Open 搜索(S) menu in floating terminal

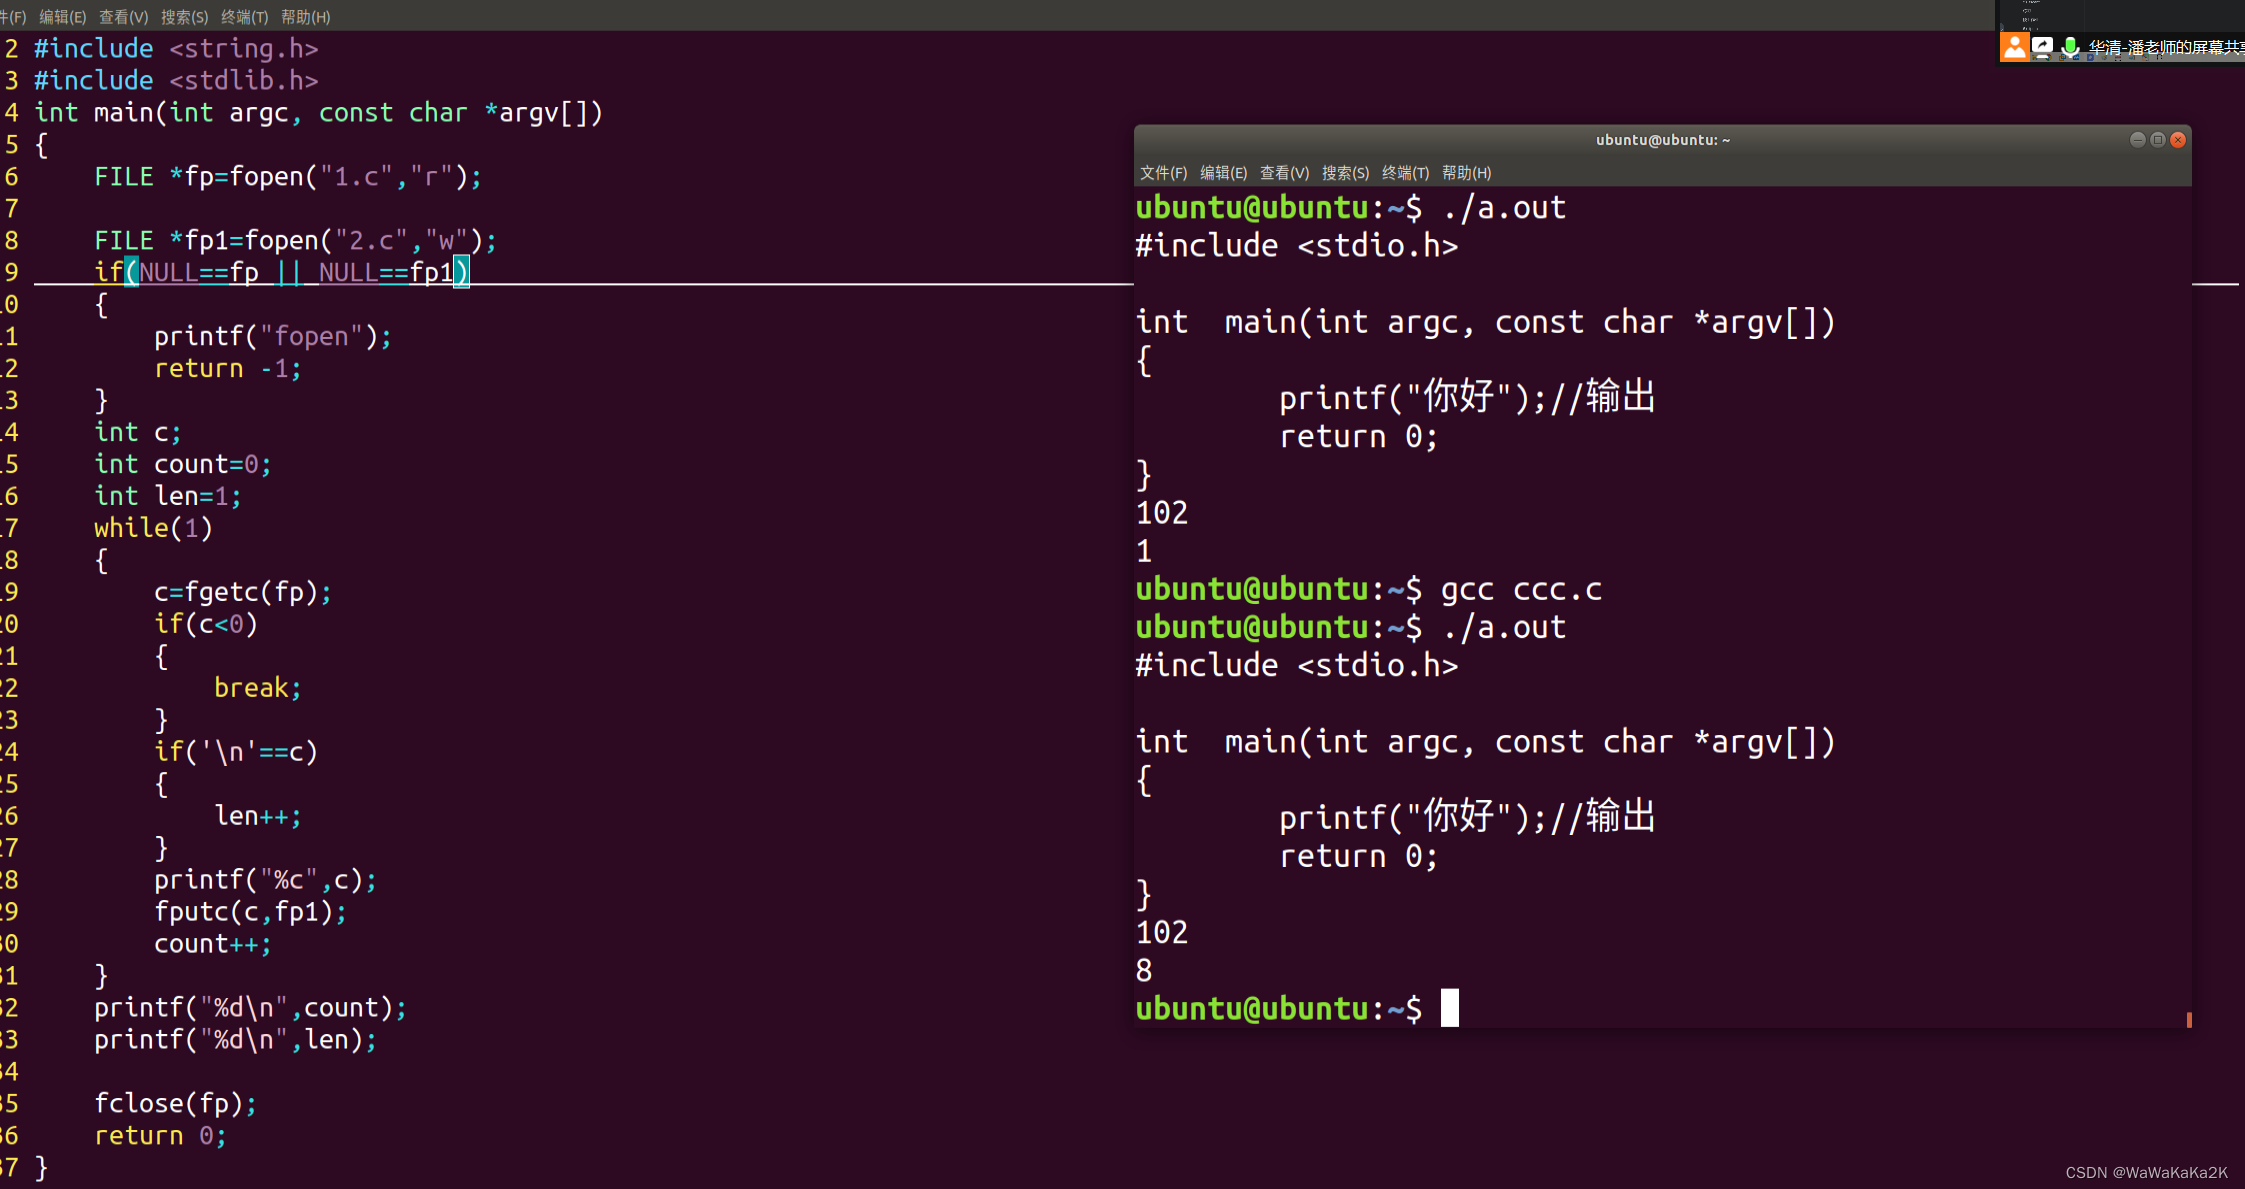coord(1345,173)
